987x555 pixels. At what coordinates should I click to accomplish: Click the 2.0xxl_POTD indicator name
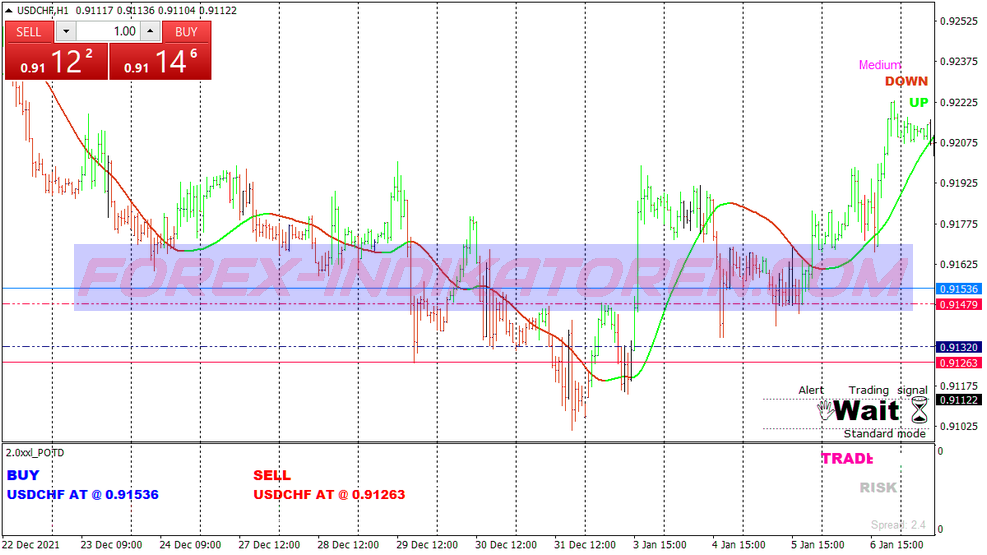[x=35, y=453]
